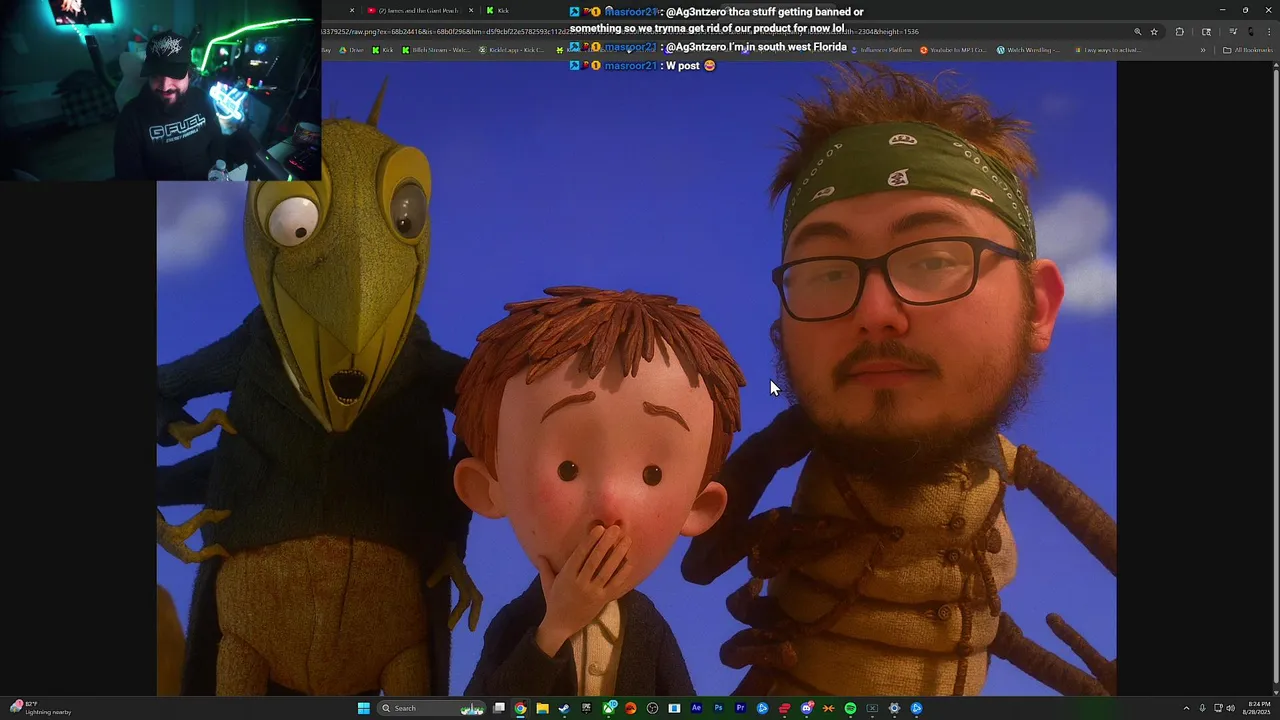
Task: Open Discord from the taskbar
Action: pyautogui.click(x=806, y=708)
